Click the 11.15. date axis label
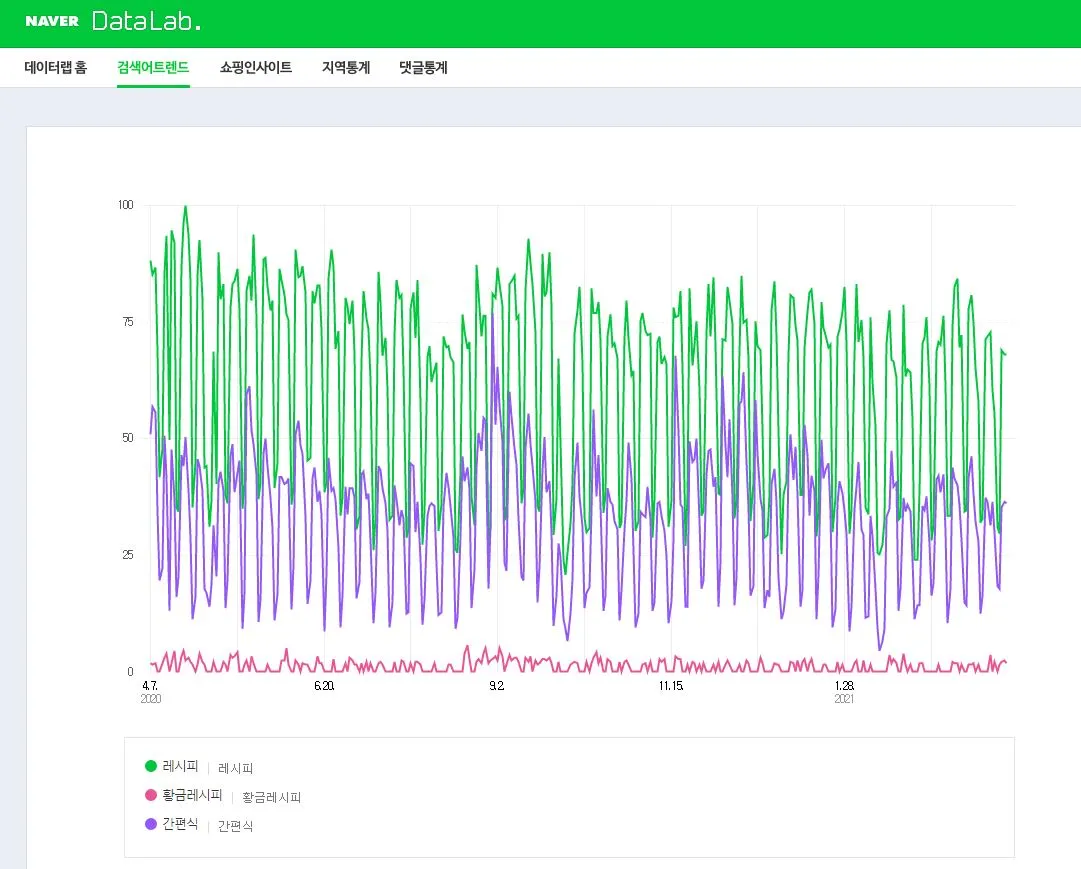 671,686
